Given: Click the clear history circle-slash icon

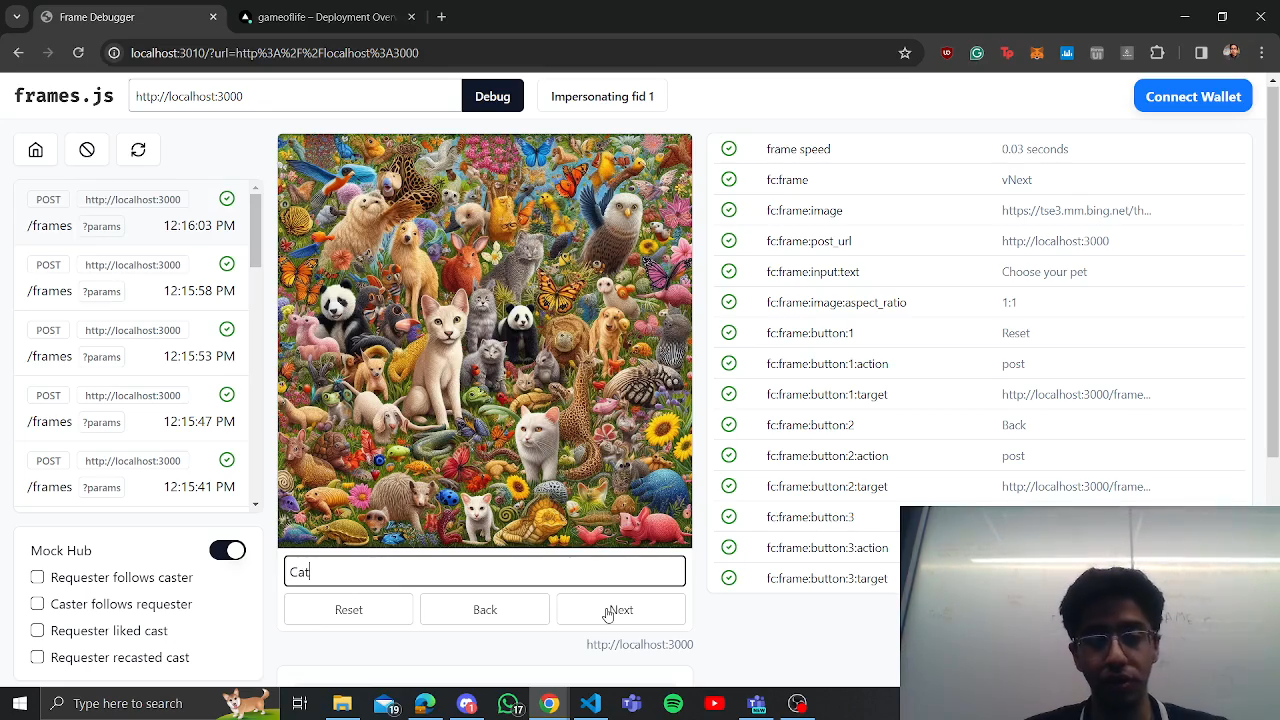Looking at the screenshot, I should click(x=87, y=150).
